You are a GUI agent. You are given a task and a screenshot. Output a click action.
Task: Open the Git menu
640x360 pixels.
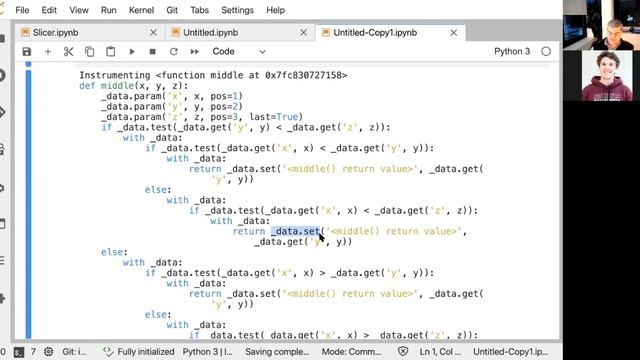click(x=172, y=10)
